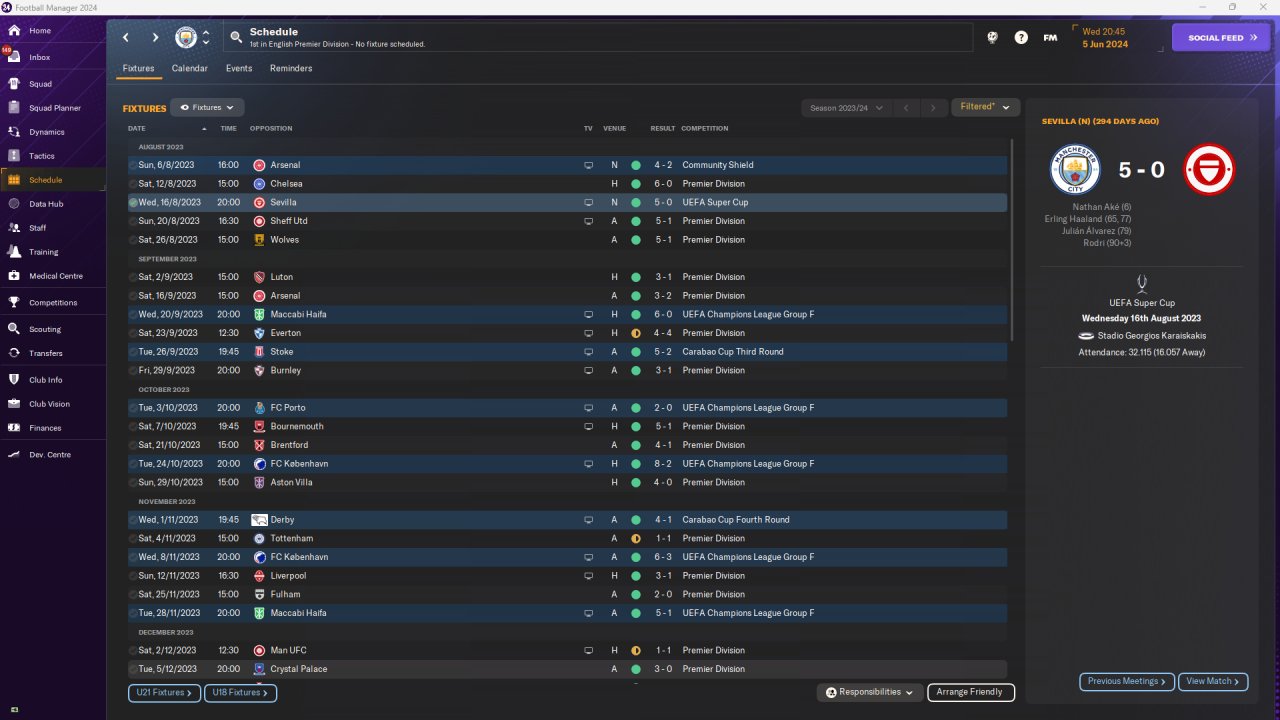Toggle the selection circle on Wolves row
Image resolution: width=1280 pixels, height=720 pixels.
(x=133, y=240)
